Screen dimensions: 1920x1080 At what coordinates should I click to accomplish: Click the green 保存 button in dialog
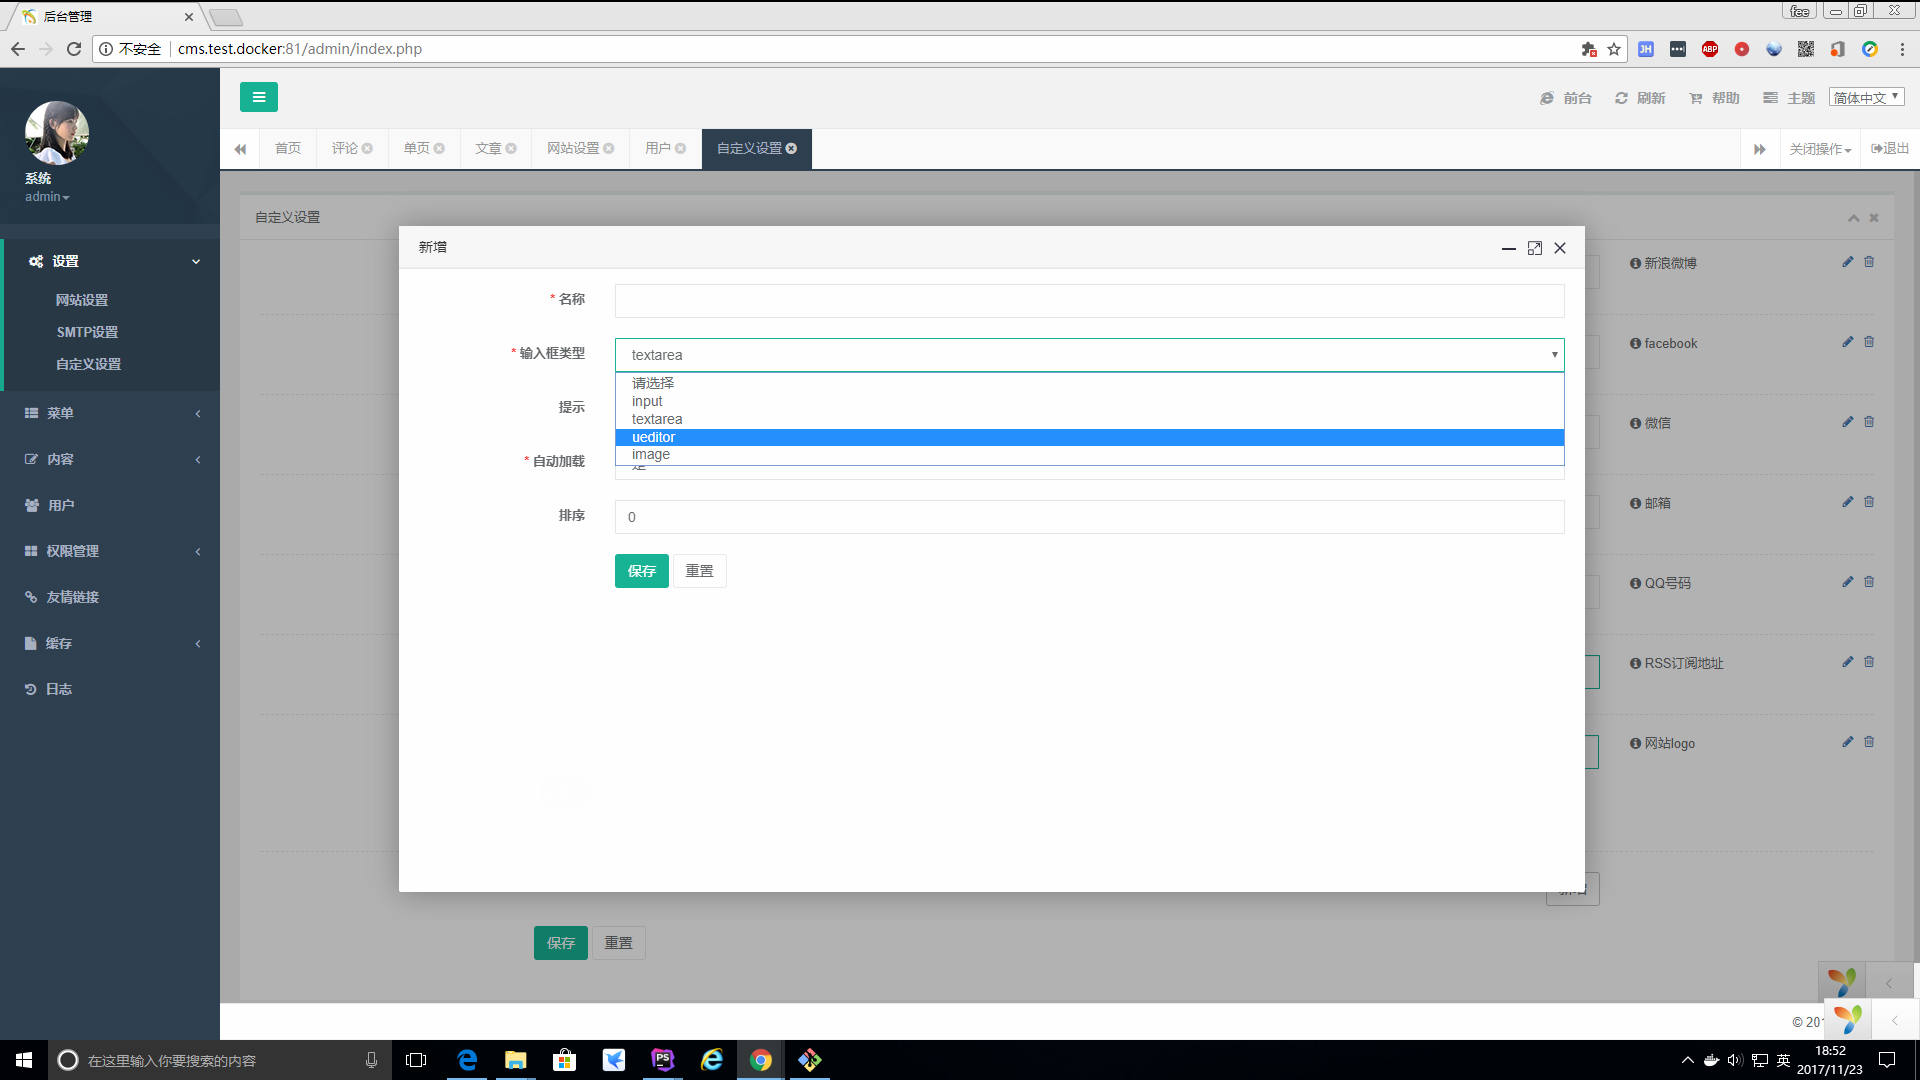tap(641, 571)
